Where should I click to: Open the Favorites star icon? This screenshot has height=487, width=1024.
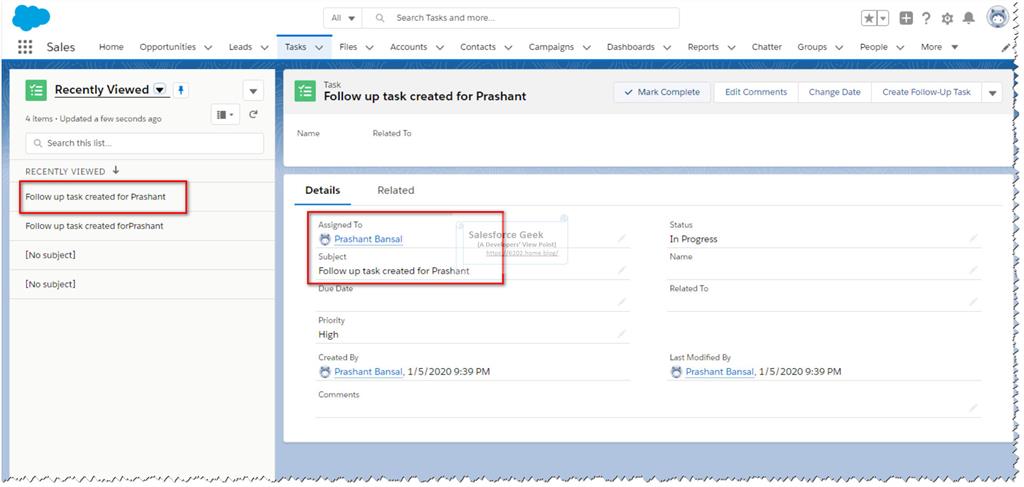tap(869, 18)
